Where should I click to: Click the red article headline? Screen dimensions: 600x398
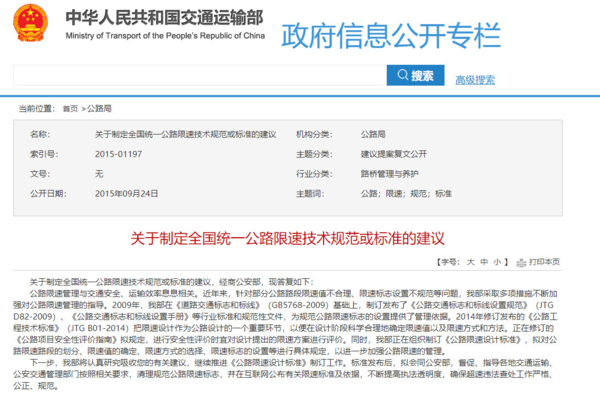pos(287,238)
